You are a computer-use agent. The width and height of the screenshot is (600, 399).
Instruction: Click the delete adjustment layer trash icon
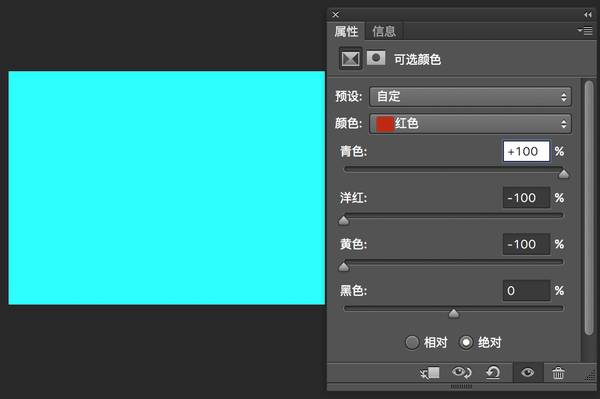(558, 373)
